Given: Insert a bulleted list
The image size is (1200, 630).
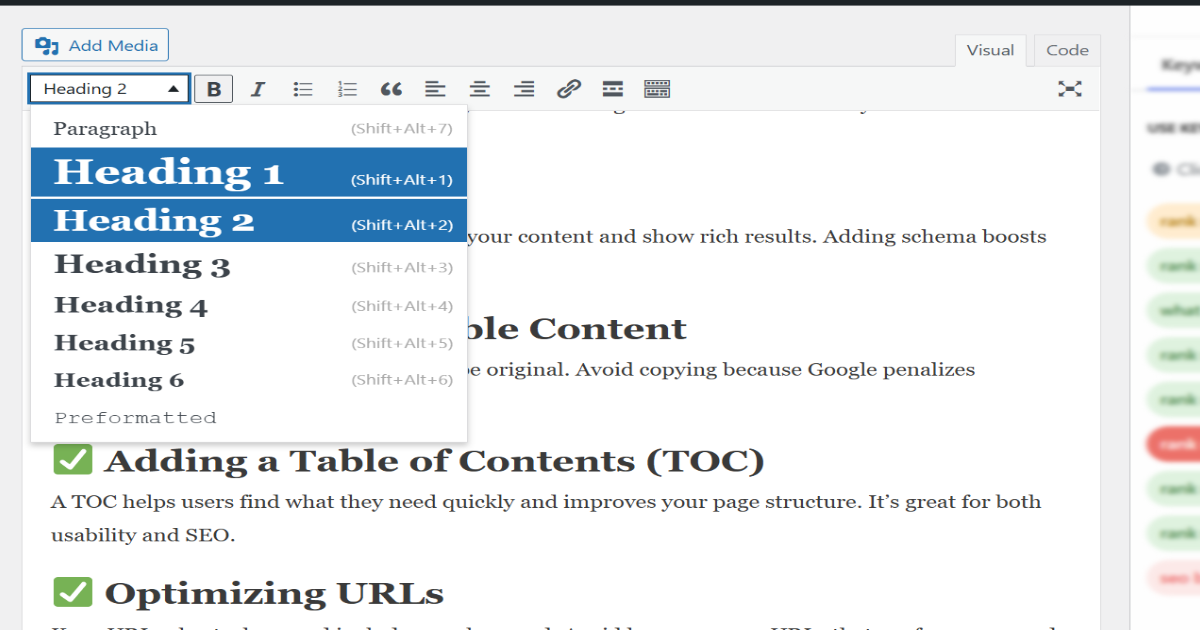Looking at the screenshot, I should point(302,88).
